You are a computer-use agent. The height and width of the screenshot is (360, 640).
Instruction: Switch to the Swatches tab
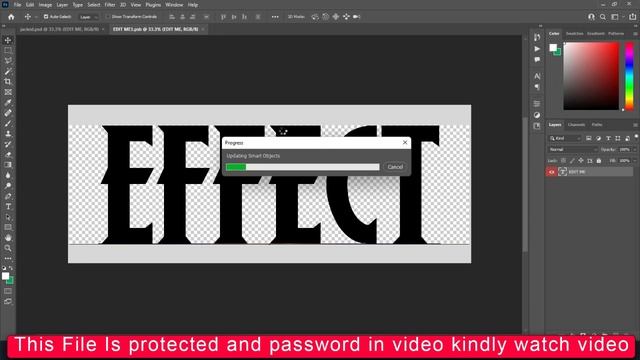tap(574, 33)
